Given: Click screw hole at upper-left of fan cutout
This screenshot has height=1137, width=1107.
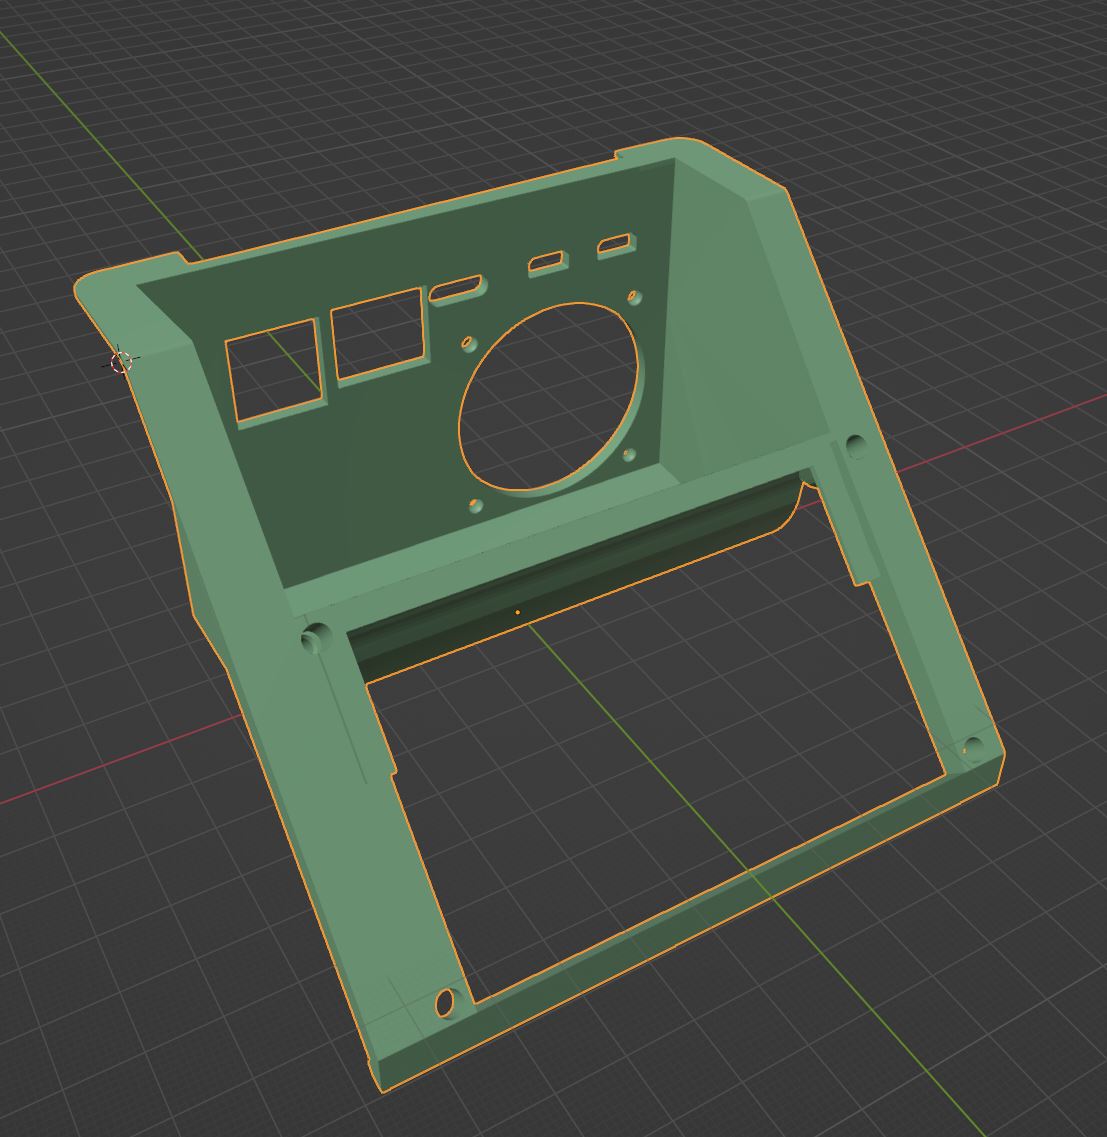Looking at the screenshot, I should point(467,344).
